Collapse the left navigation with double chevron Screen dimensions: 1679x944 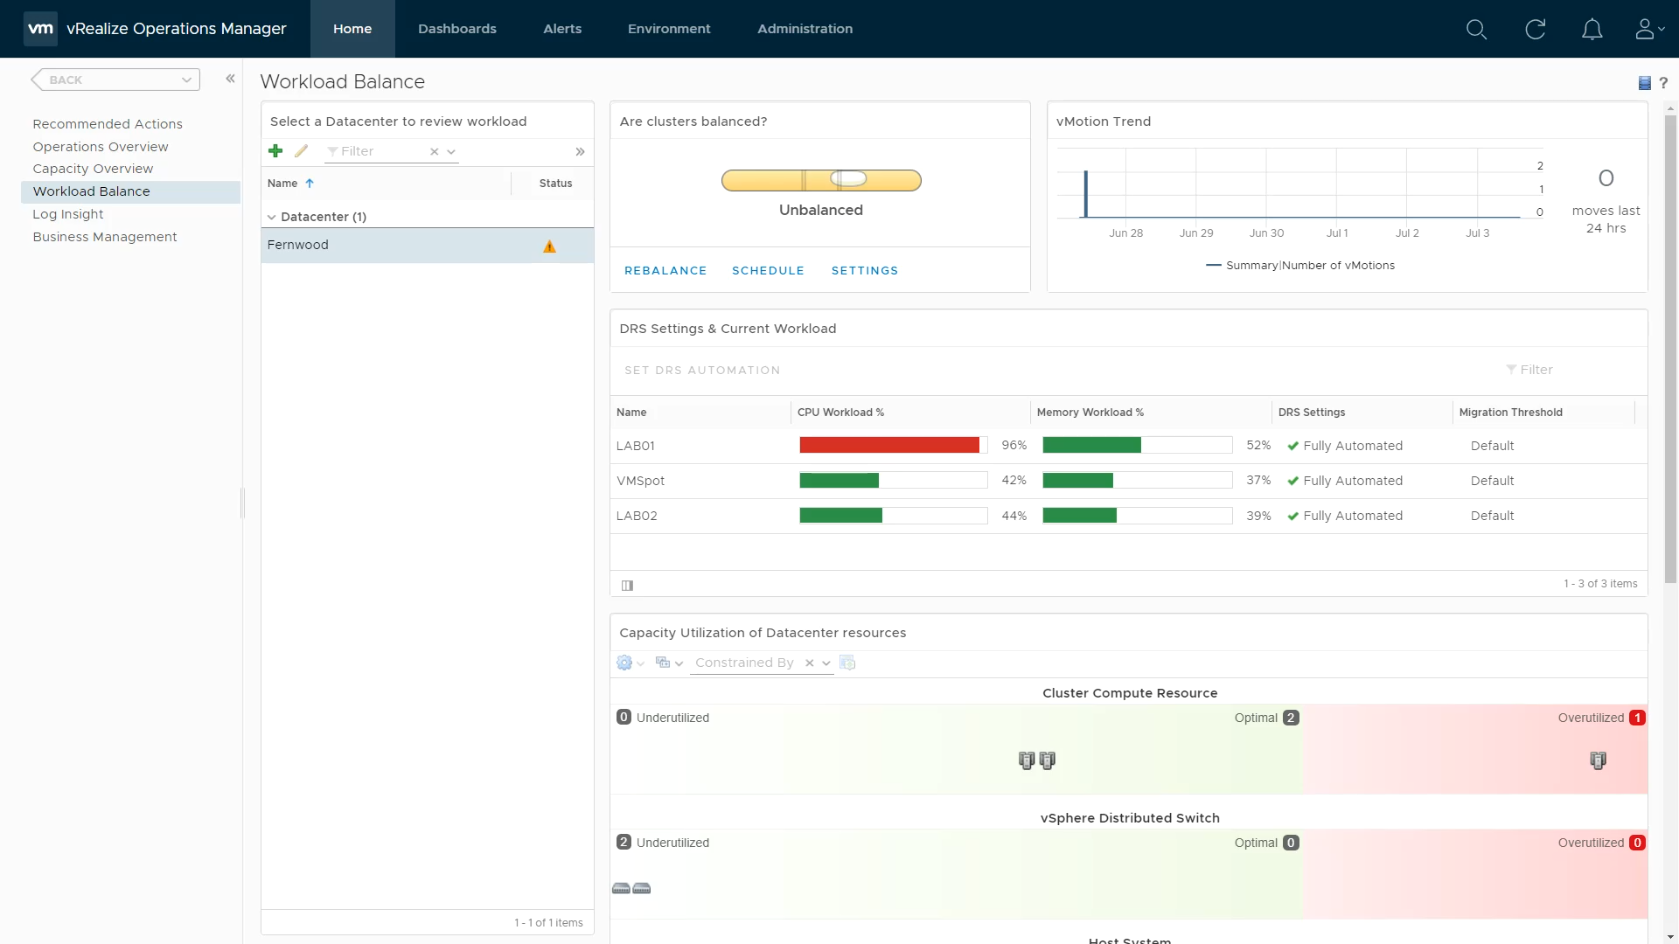pos(230,78)
